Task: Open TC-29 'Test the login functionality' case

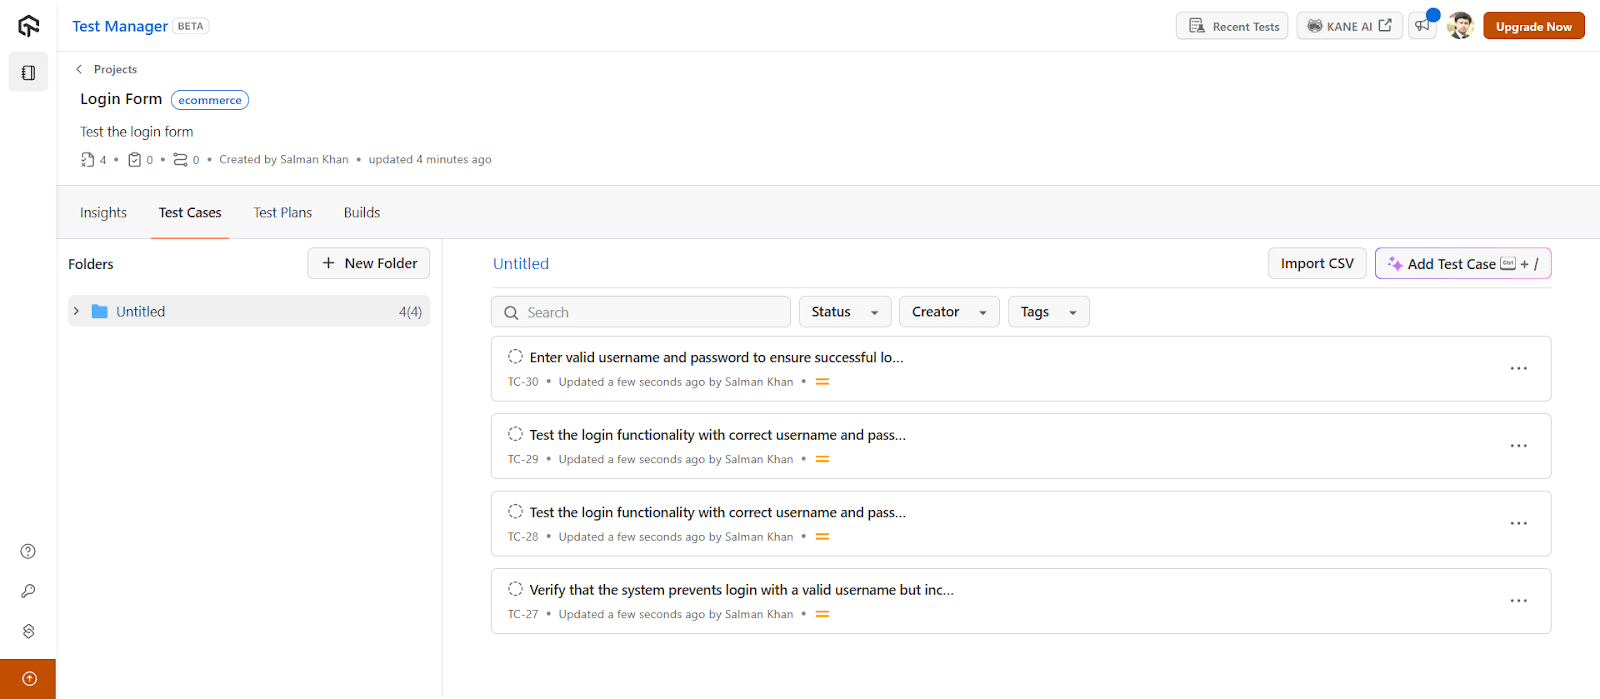Action: click(717, 435)
